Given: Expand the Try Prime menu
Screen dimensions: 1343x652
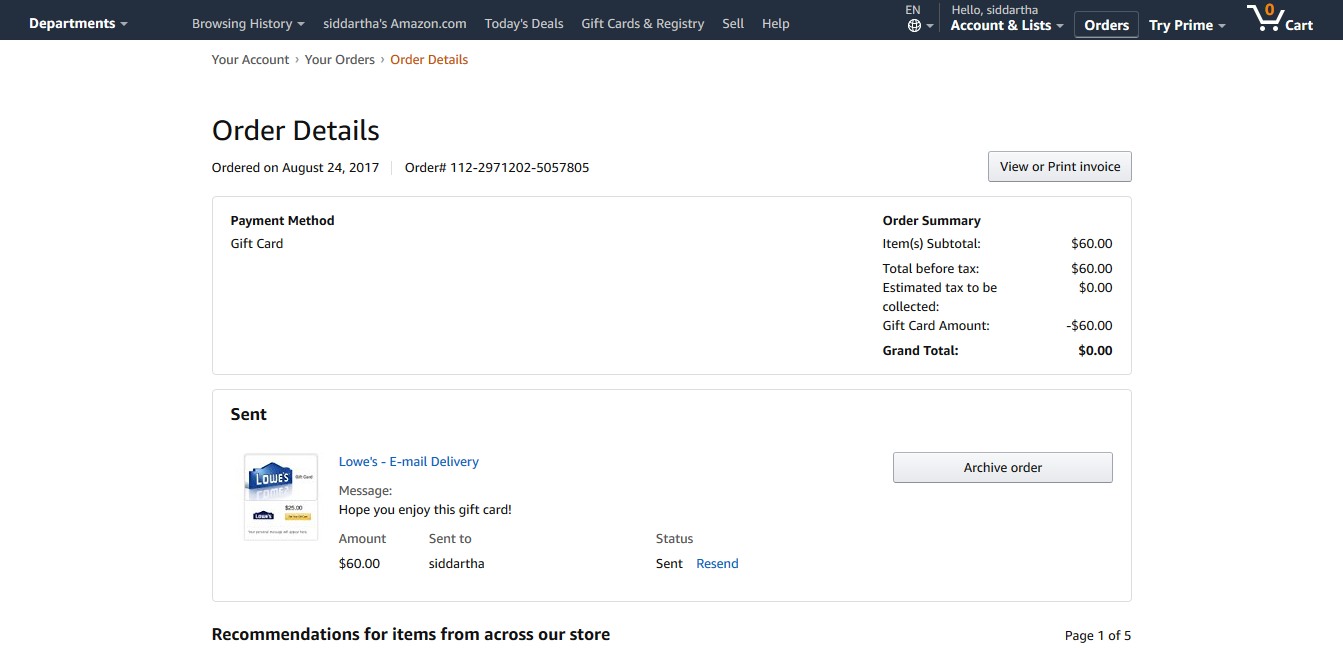Looking at the screenshot, I should pos(1187,25).
